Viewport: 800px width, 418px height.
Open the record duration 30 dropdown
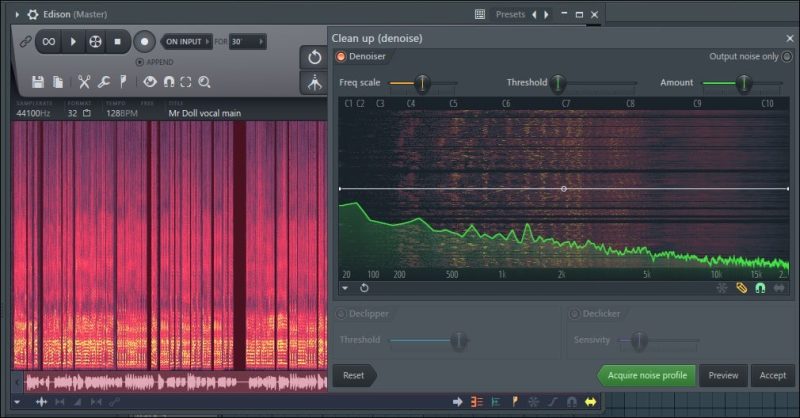coord(247,41)
